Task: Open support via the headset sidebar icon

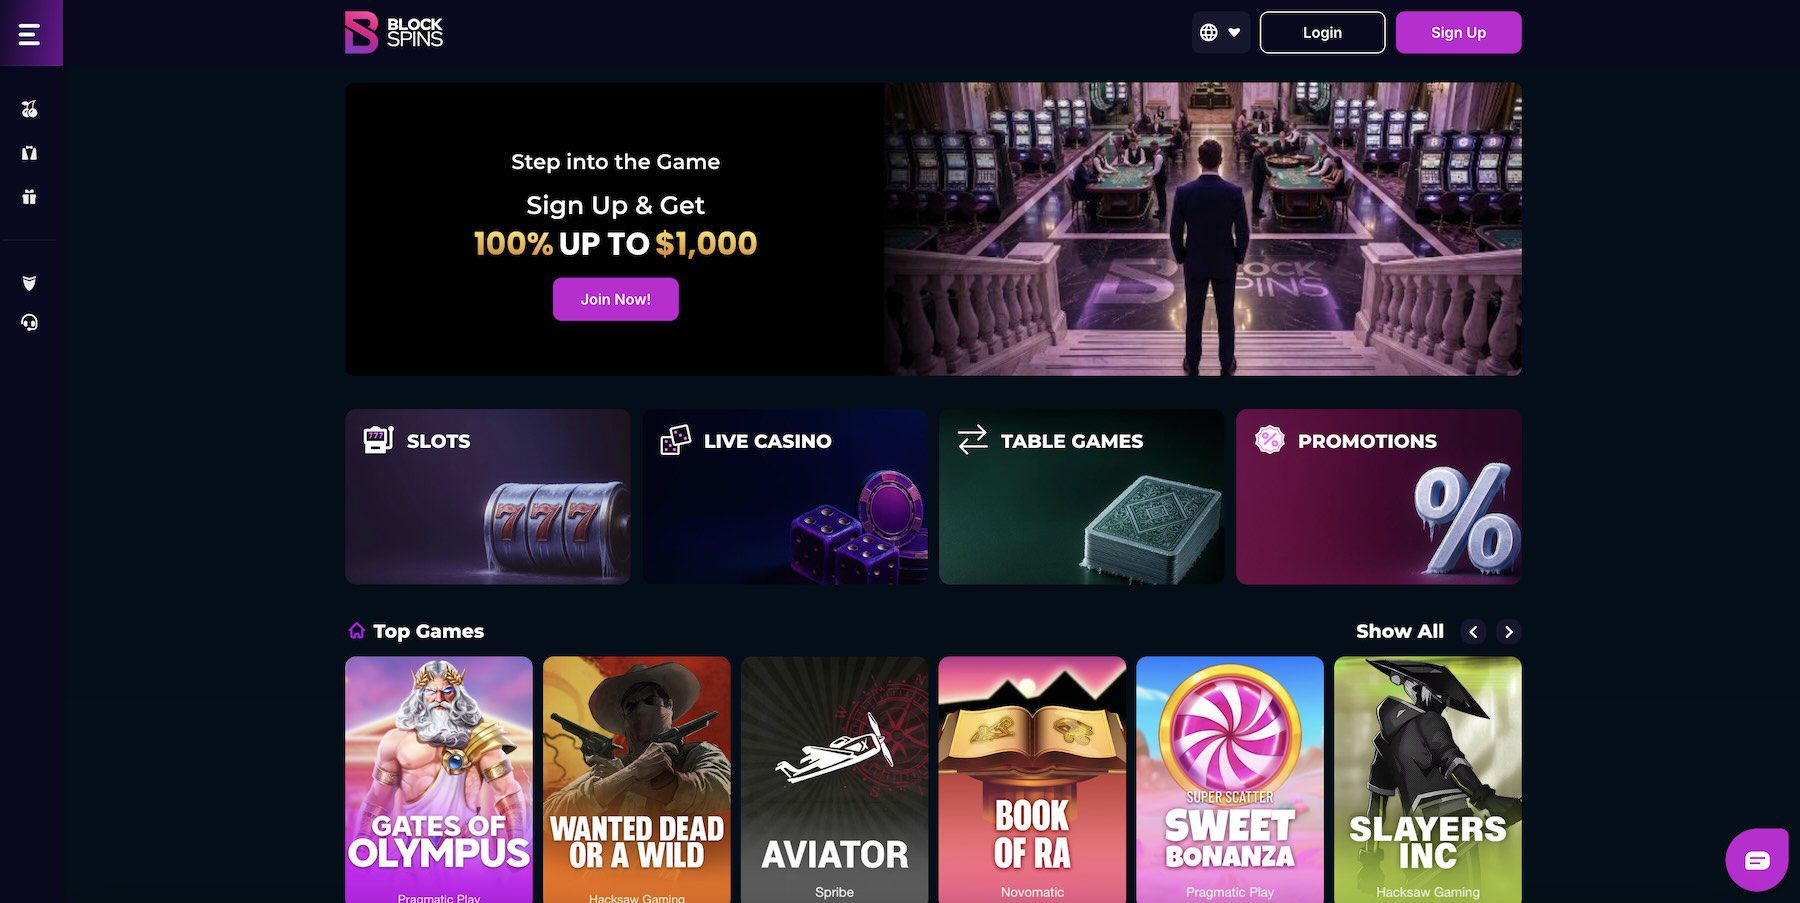Action: pyautogui.click(x=30, y=322)
